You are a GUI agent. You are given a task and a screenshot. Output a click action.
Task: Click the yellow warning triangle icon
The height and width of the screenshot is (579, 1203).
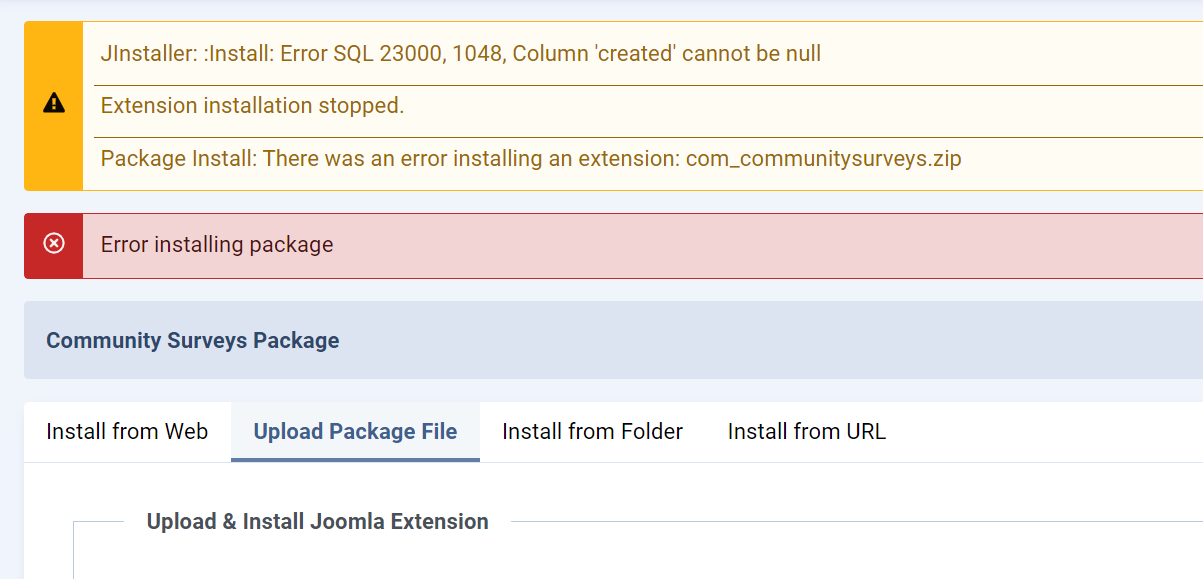tap(54, 103)
